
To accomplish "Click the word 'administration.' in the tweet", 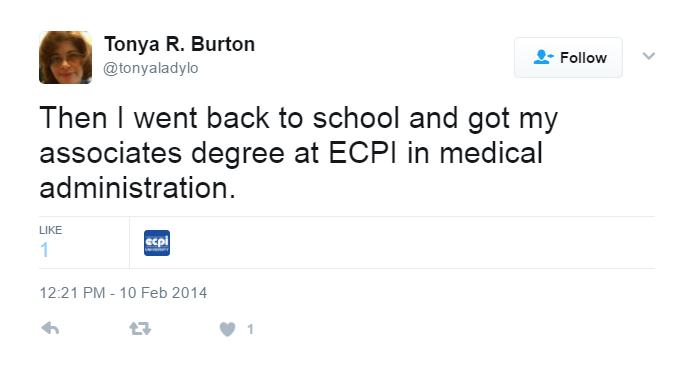I will click(137, 188).
